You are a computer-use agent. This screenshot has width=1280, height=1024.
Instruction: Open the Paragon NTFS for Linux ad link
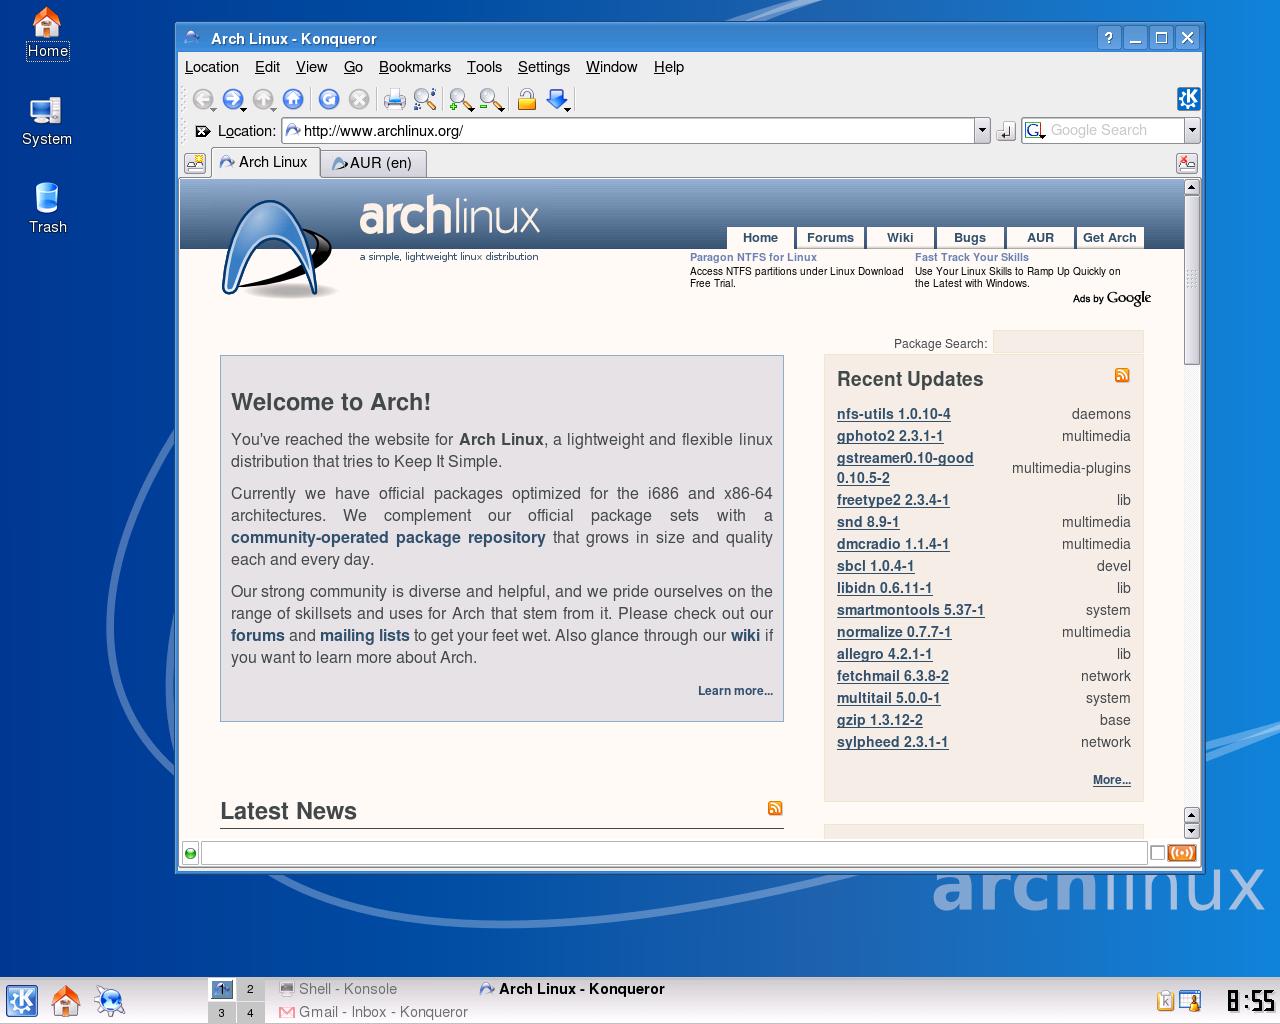pos(753,257)
